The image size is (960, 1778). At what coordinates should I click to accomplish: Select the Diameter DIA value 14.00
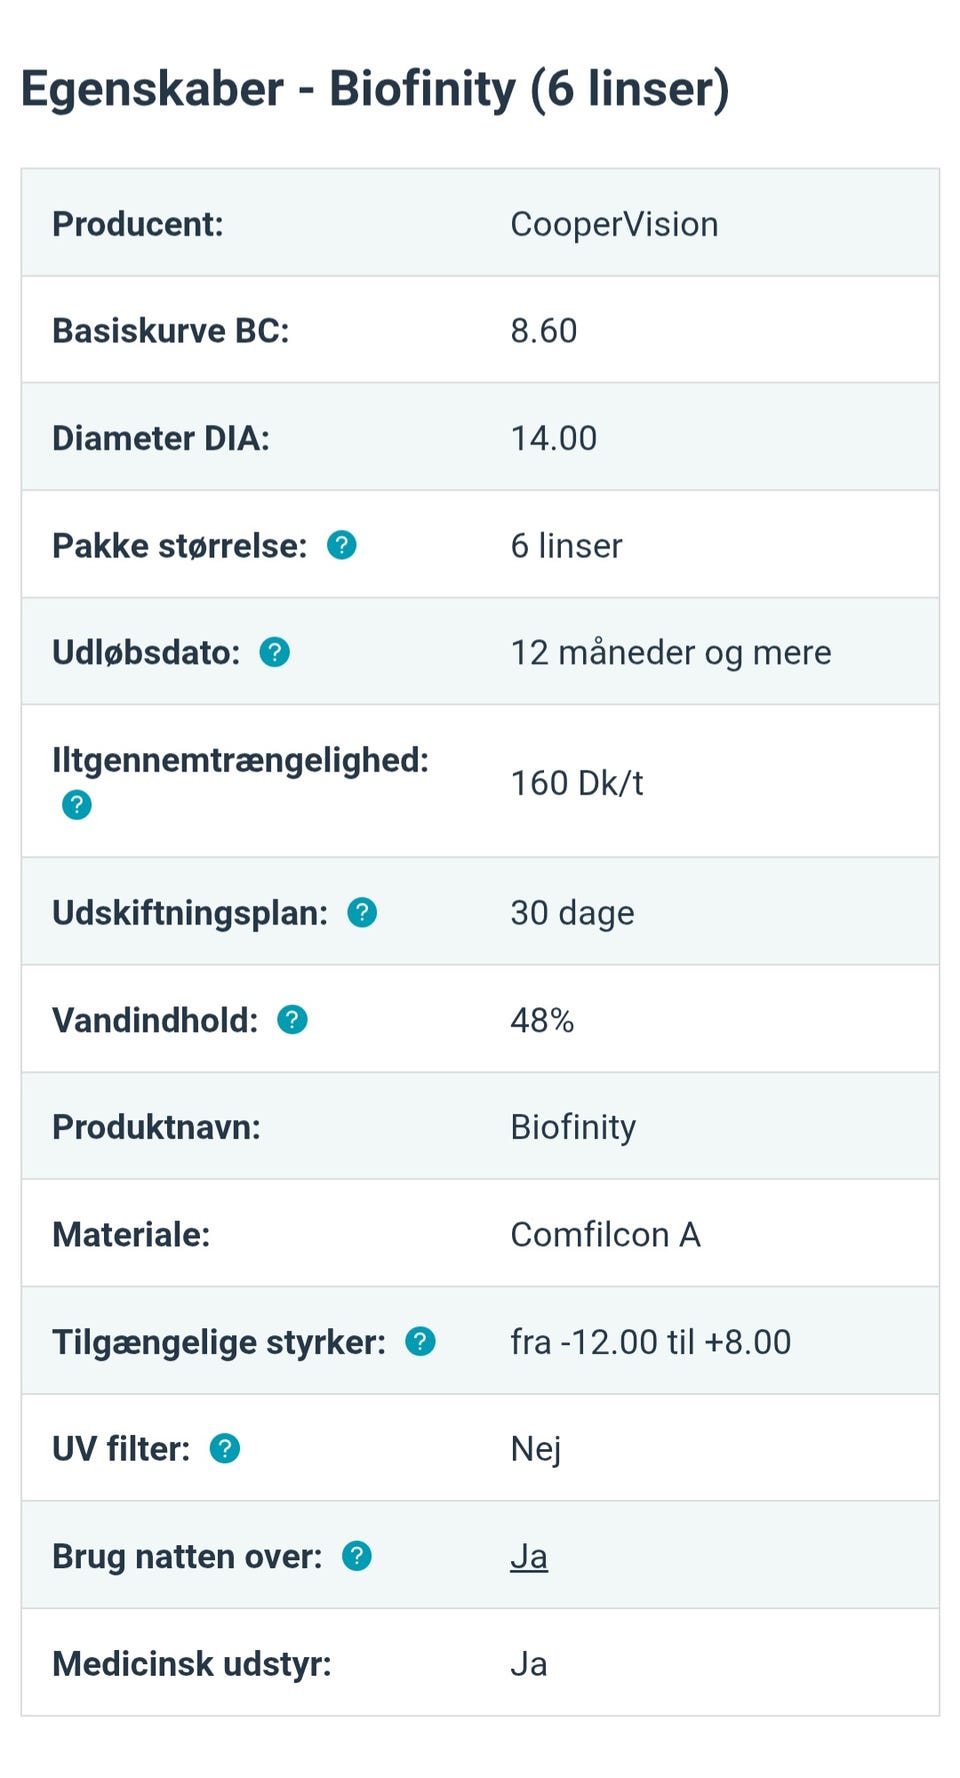tap(554, 438)
